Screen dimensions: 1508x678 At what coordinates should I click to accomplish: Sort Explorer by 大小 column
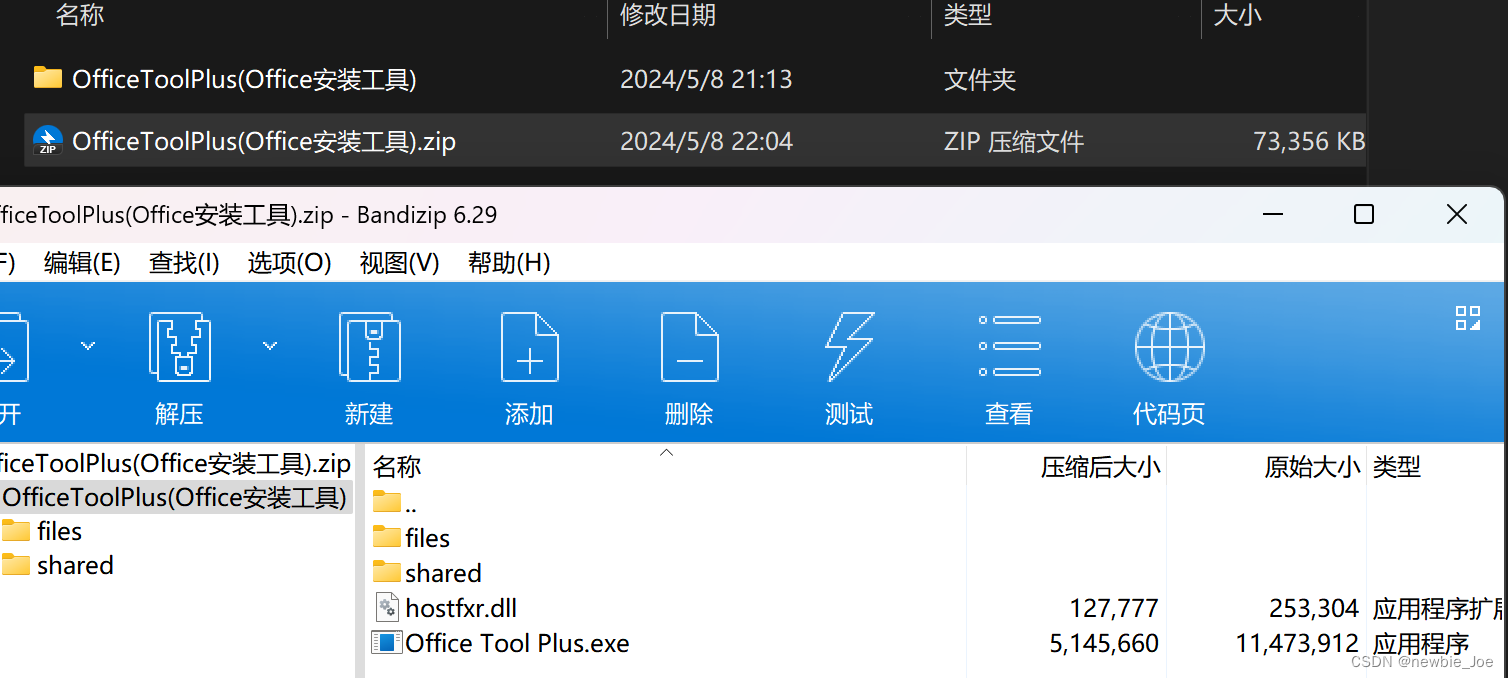coord(1237,15)
